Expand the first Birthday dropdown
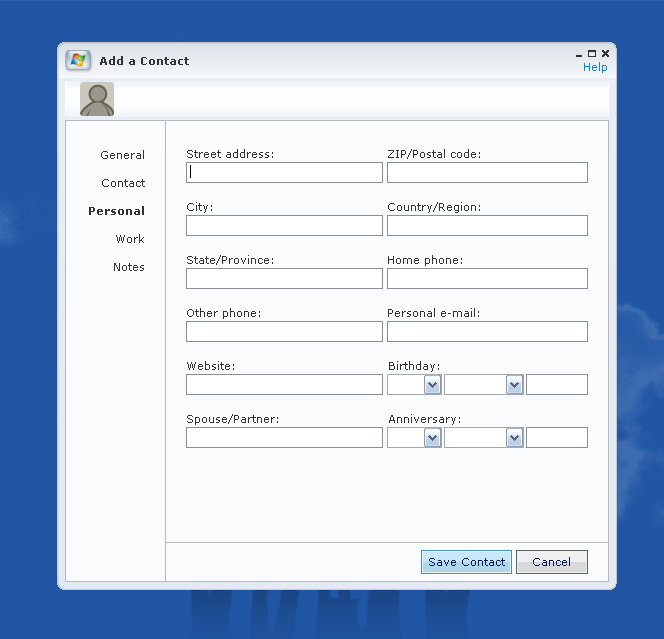 432,385
